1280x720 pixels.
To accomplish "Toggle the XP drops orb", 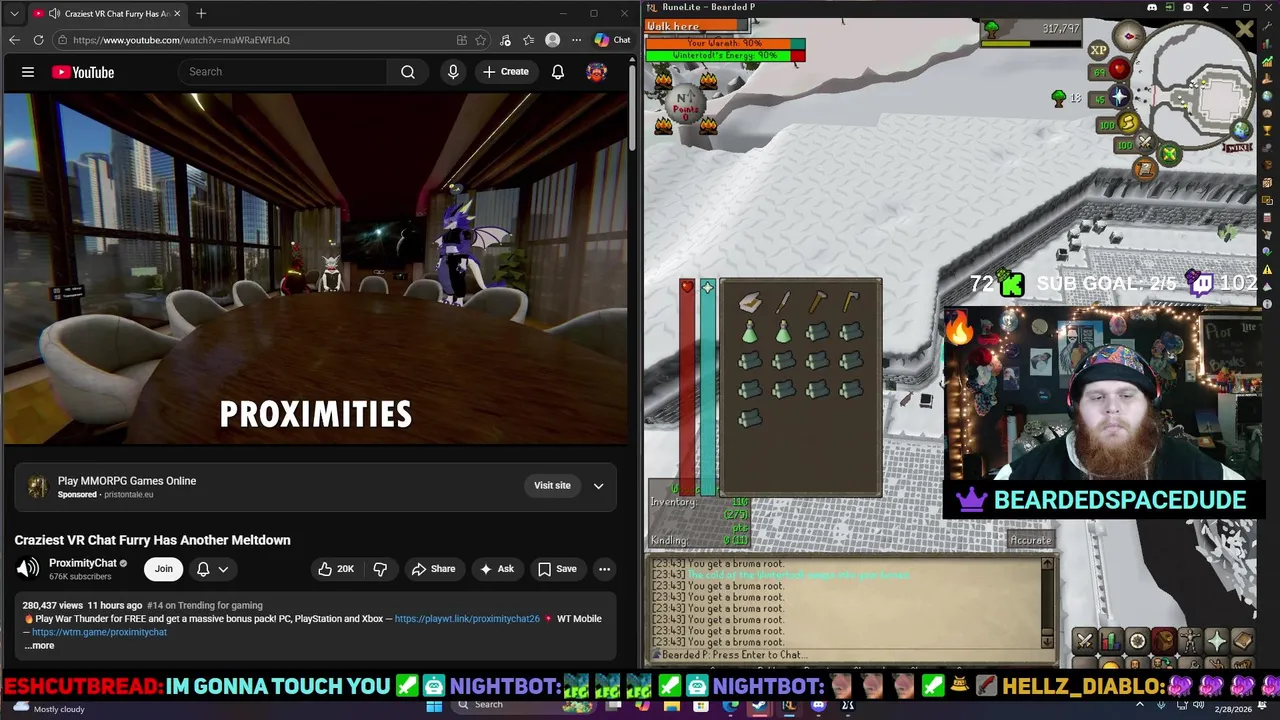I will (x=1098, y=50).
